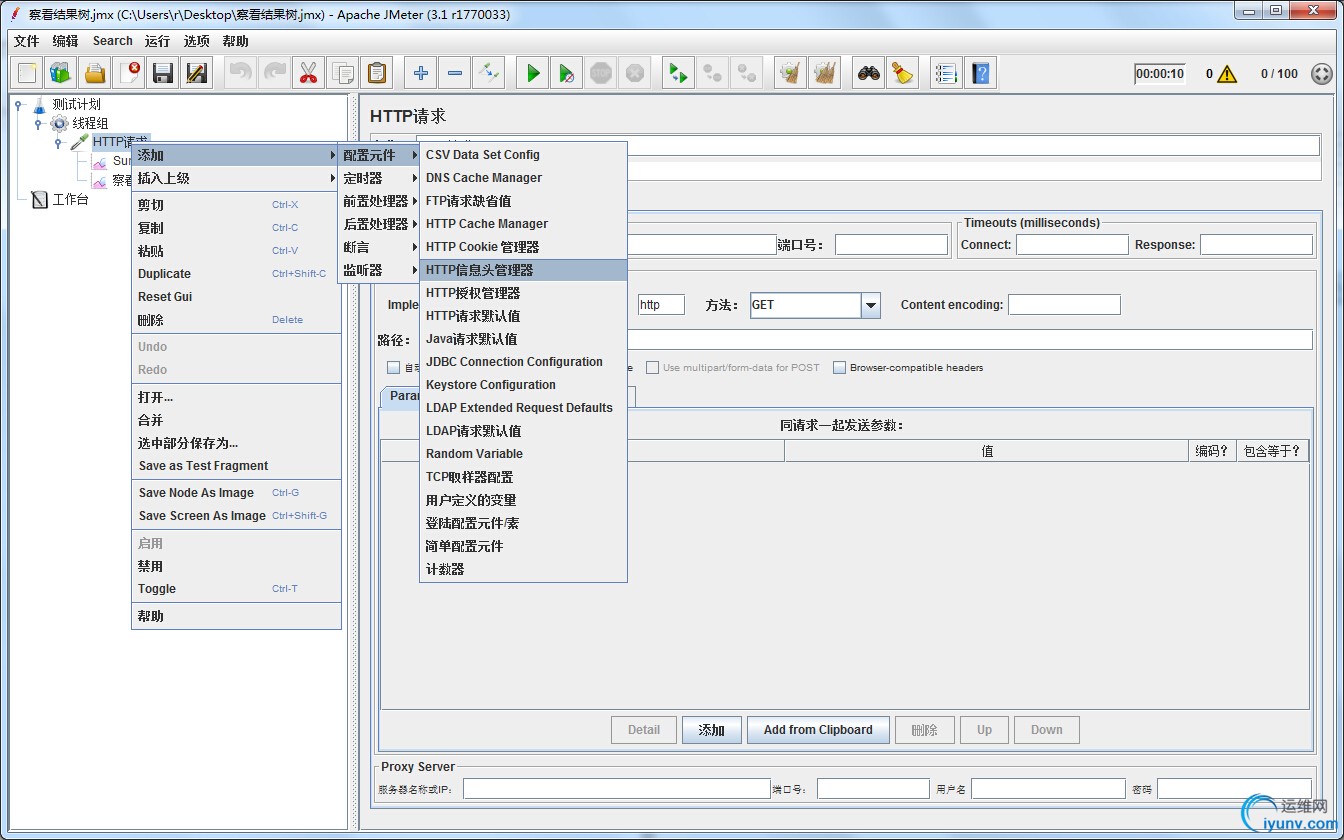Click the Expand All plus icon
The width and height of the screenshot is (1344, 840).
(x=421, y=73)
